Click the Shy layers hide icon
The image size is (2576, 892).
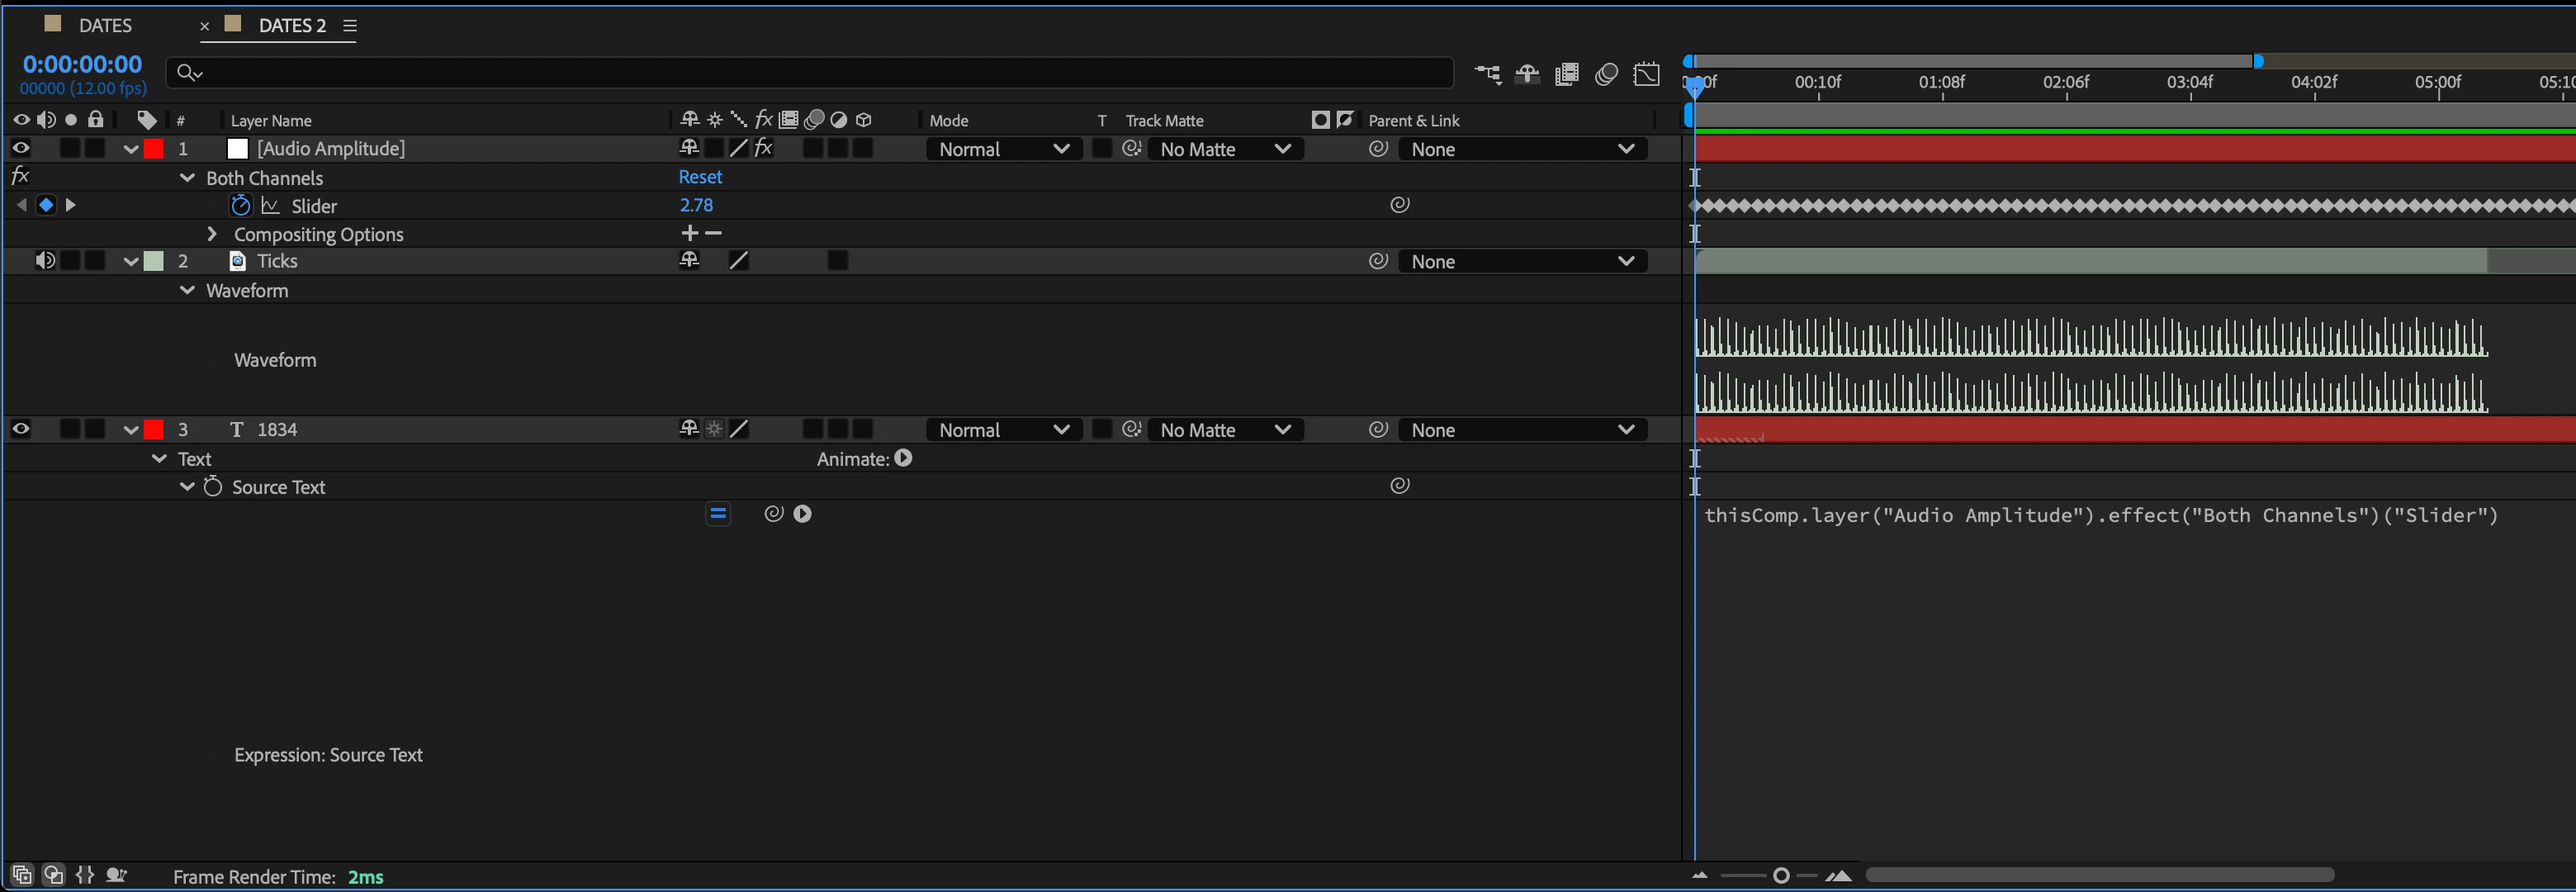(x=1527, y=75)
